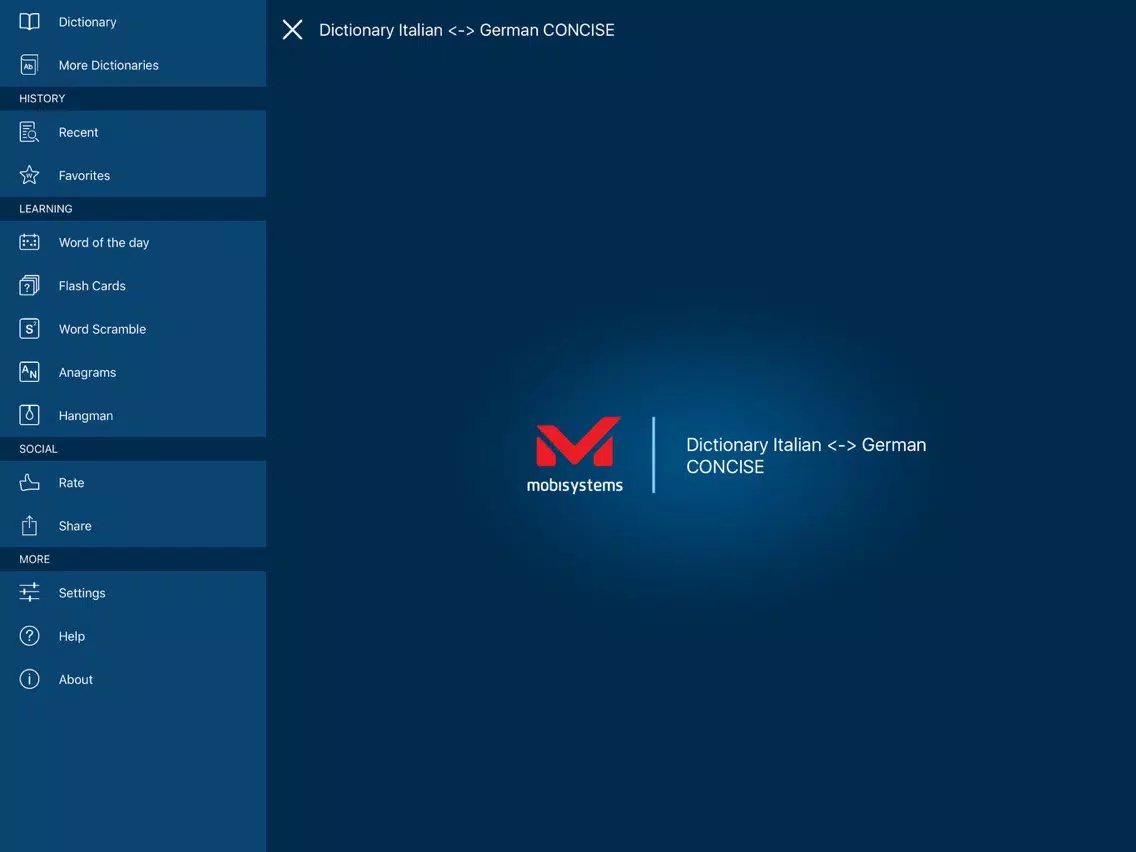Click the More Dictionaries icon
1136x852 pixels.
pos(29,65)
